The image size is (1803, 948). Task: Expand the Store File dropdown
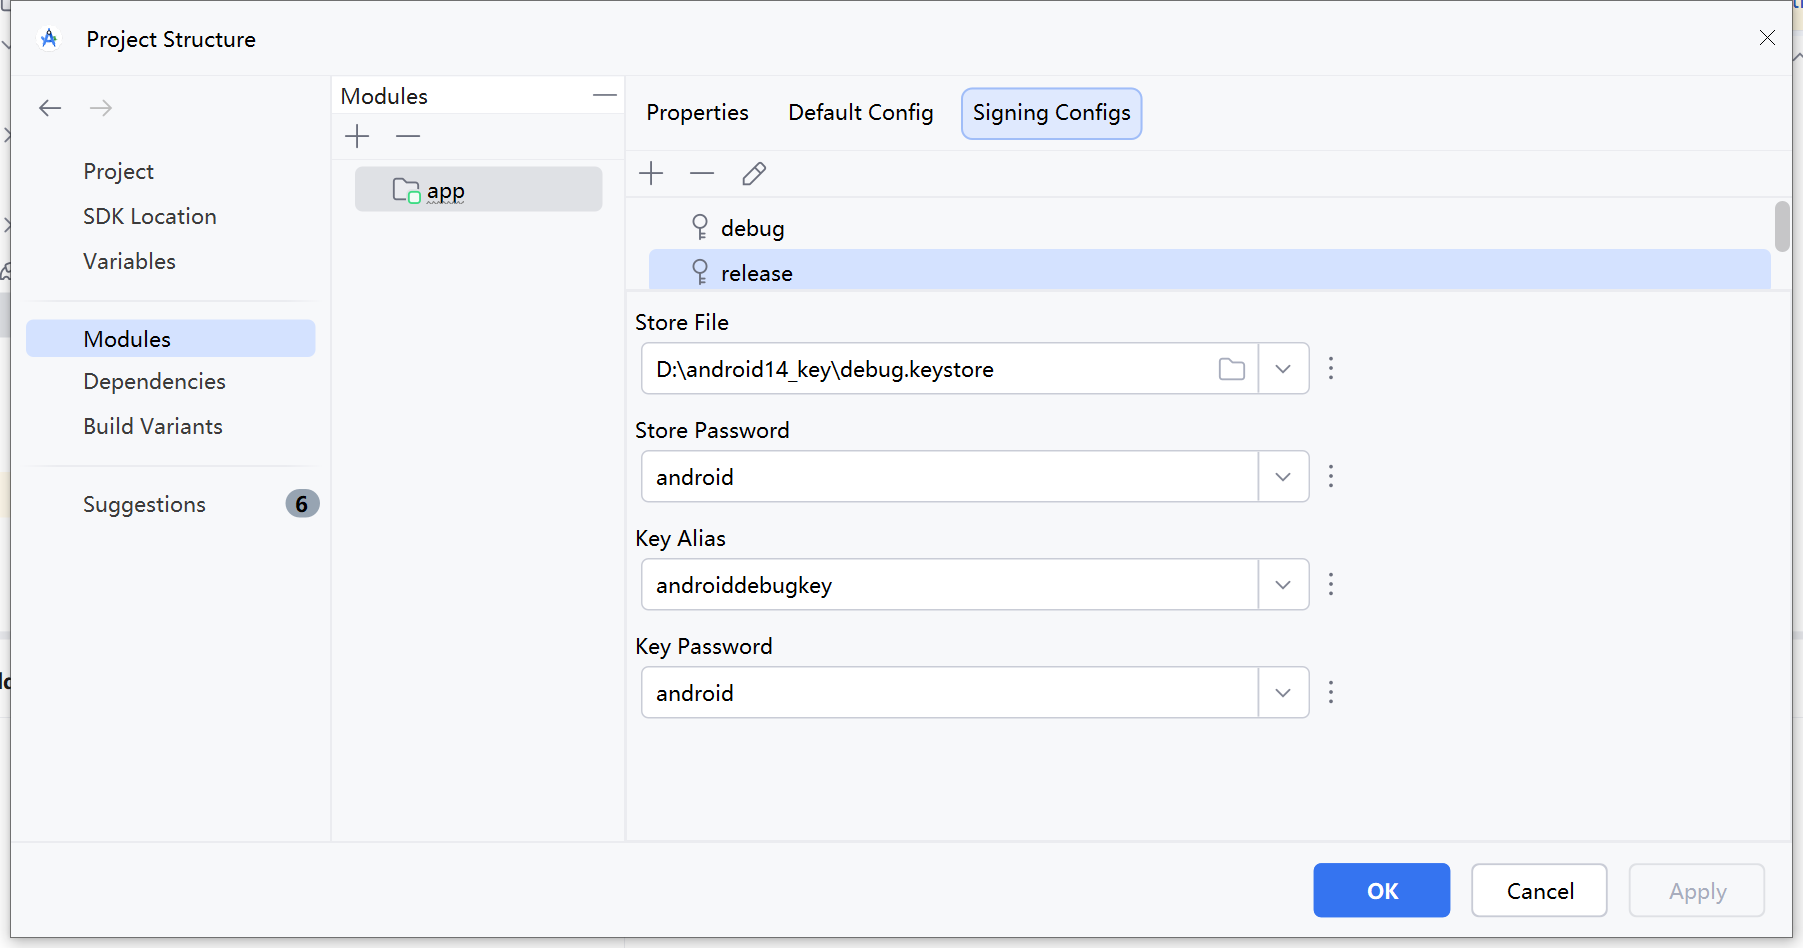coord(1283,369)
